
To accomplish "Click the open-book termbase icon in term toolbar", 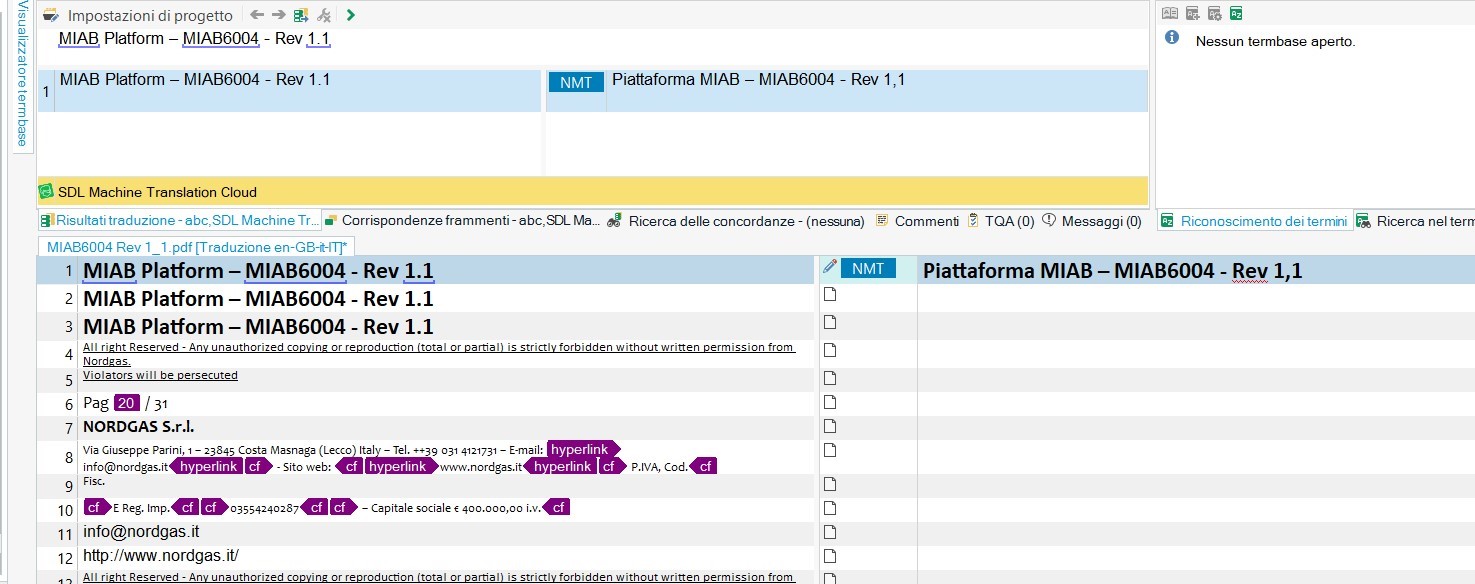I will tap(1169, 13).
